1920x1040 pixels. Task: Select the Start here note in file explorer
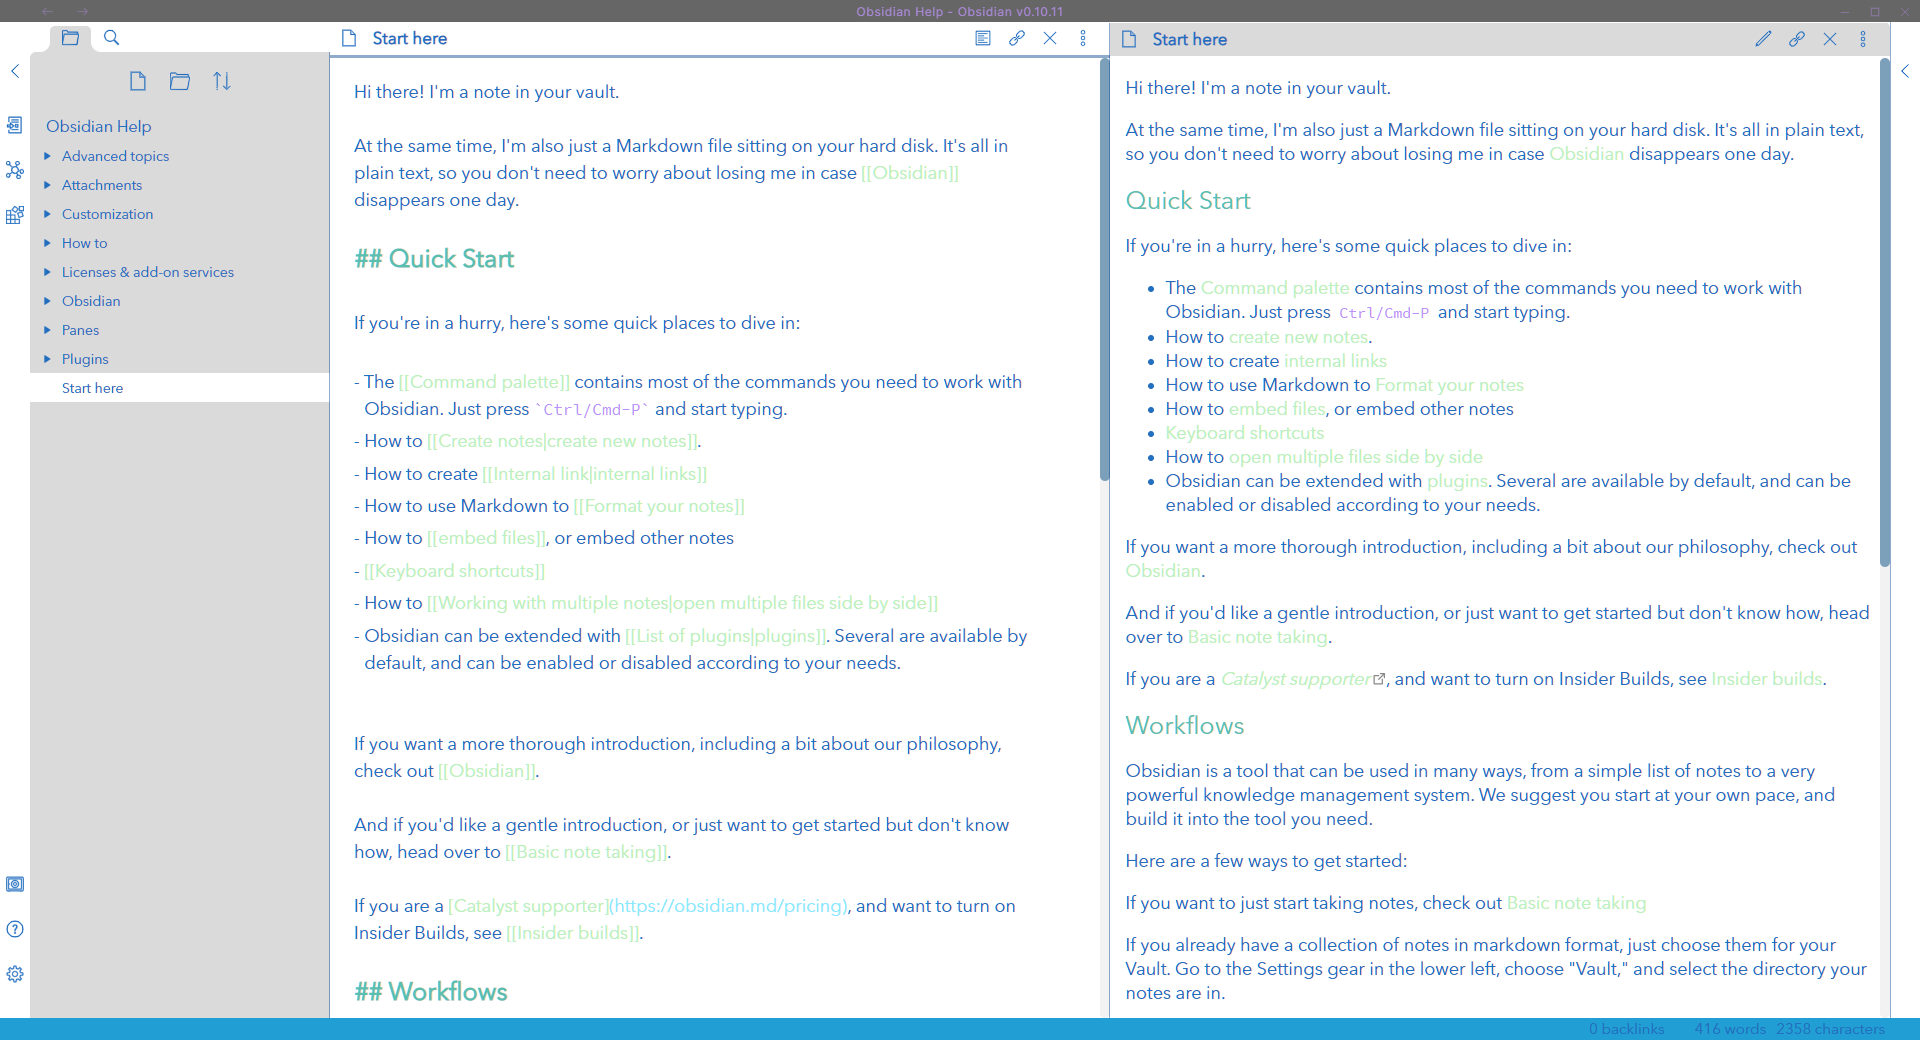179,388
